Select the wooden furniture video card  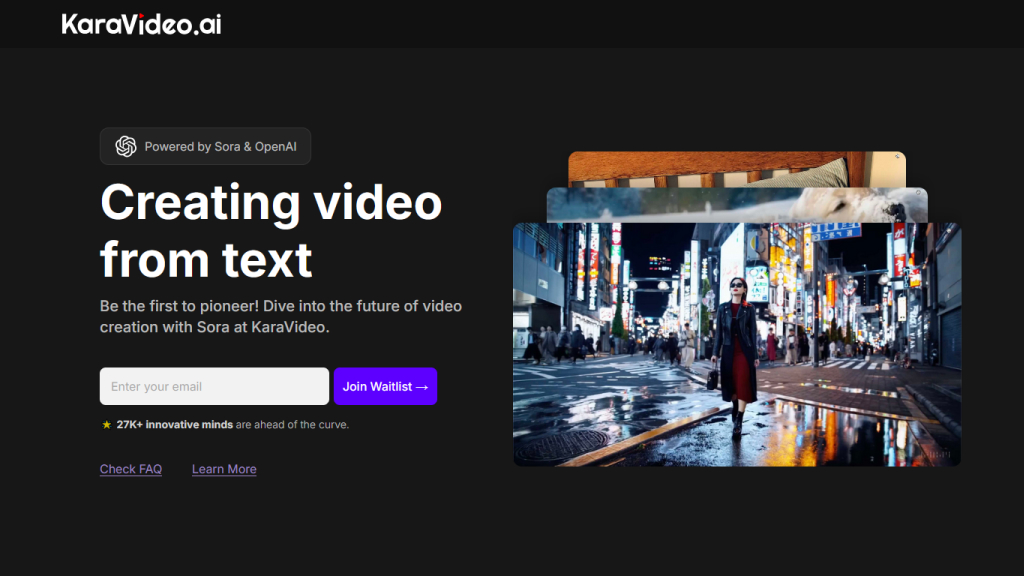pyautogui.click(x=737, y=170)
